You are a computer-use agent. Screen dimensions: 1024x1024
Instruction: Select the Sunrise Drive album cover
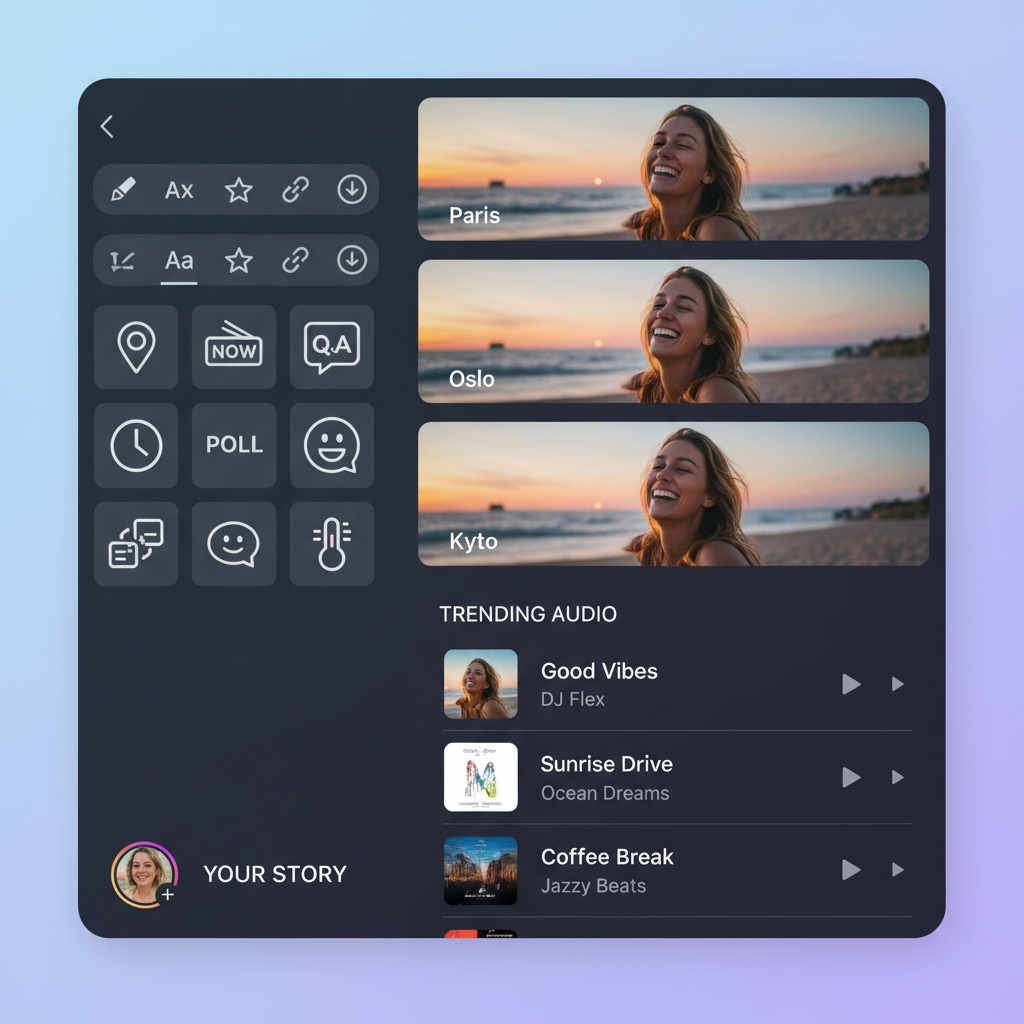click(481, 777)
